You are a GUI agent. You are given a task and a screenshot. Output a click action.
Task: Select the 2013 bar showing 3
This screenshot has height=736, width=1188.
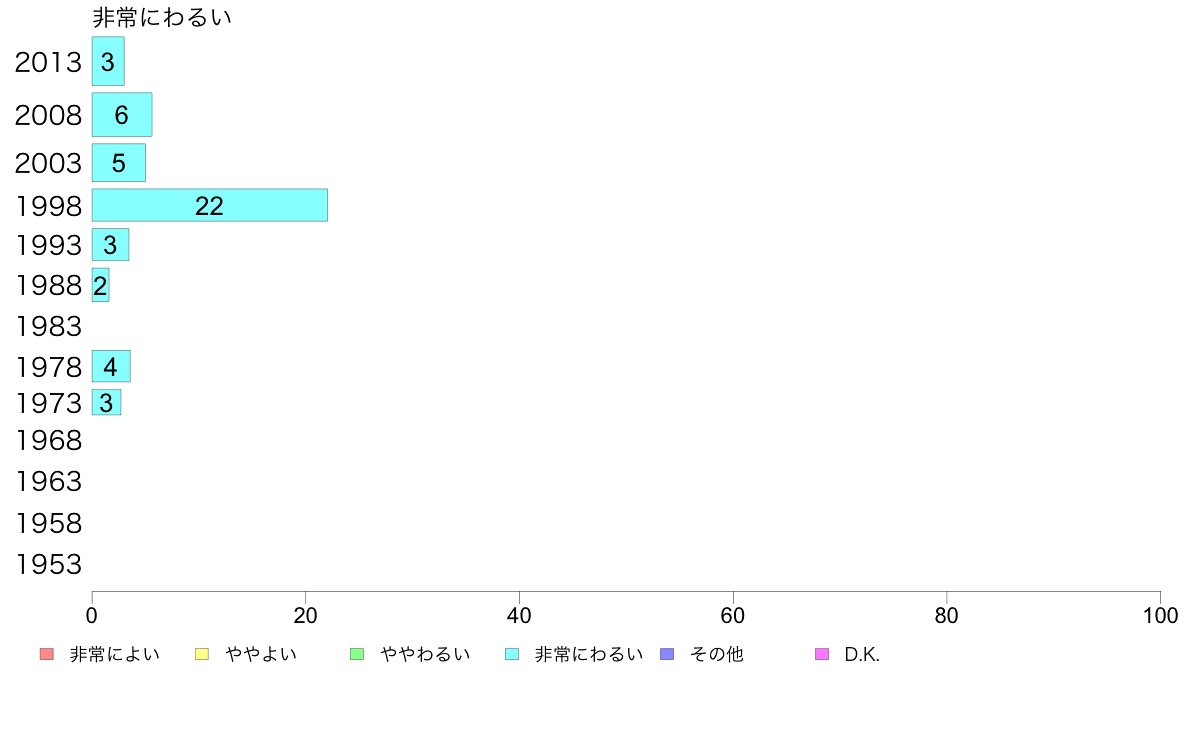[108, 61]
